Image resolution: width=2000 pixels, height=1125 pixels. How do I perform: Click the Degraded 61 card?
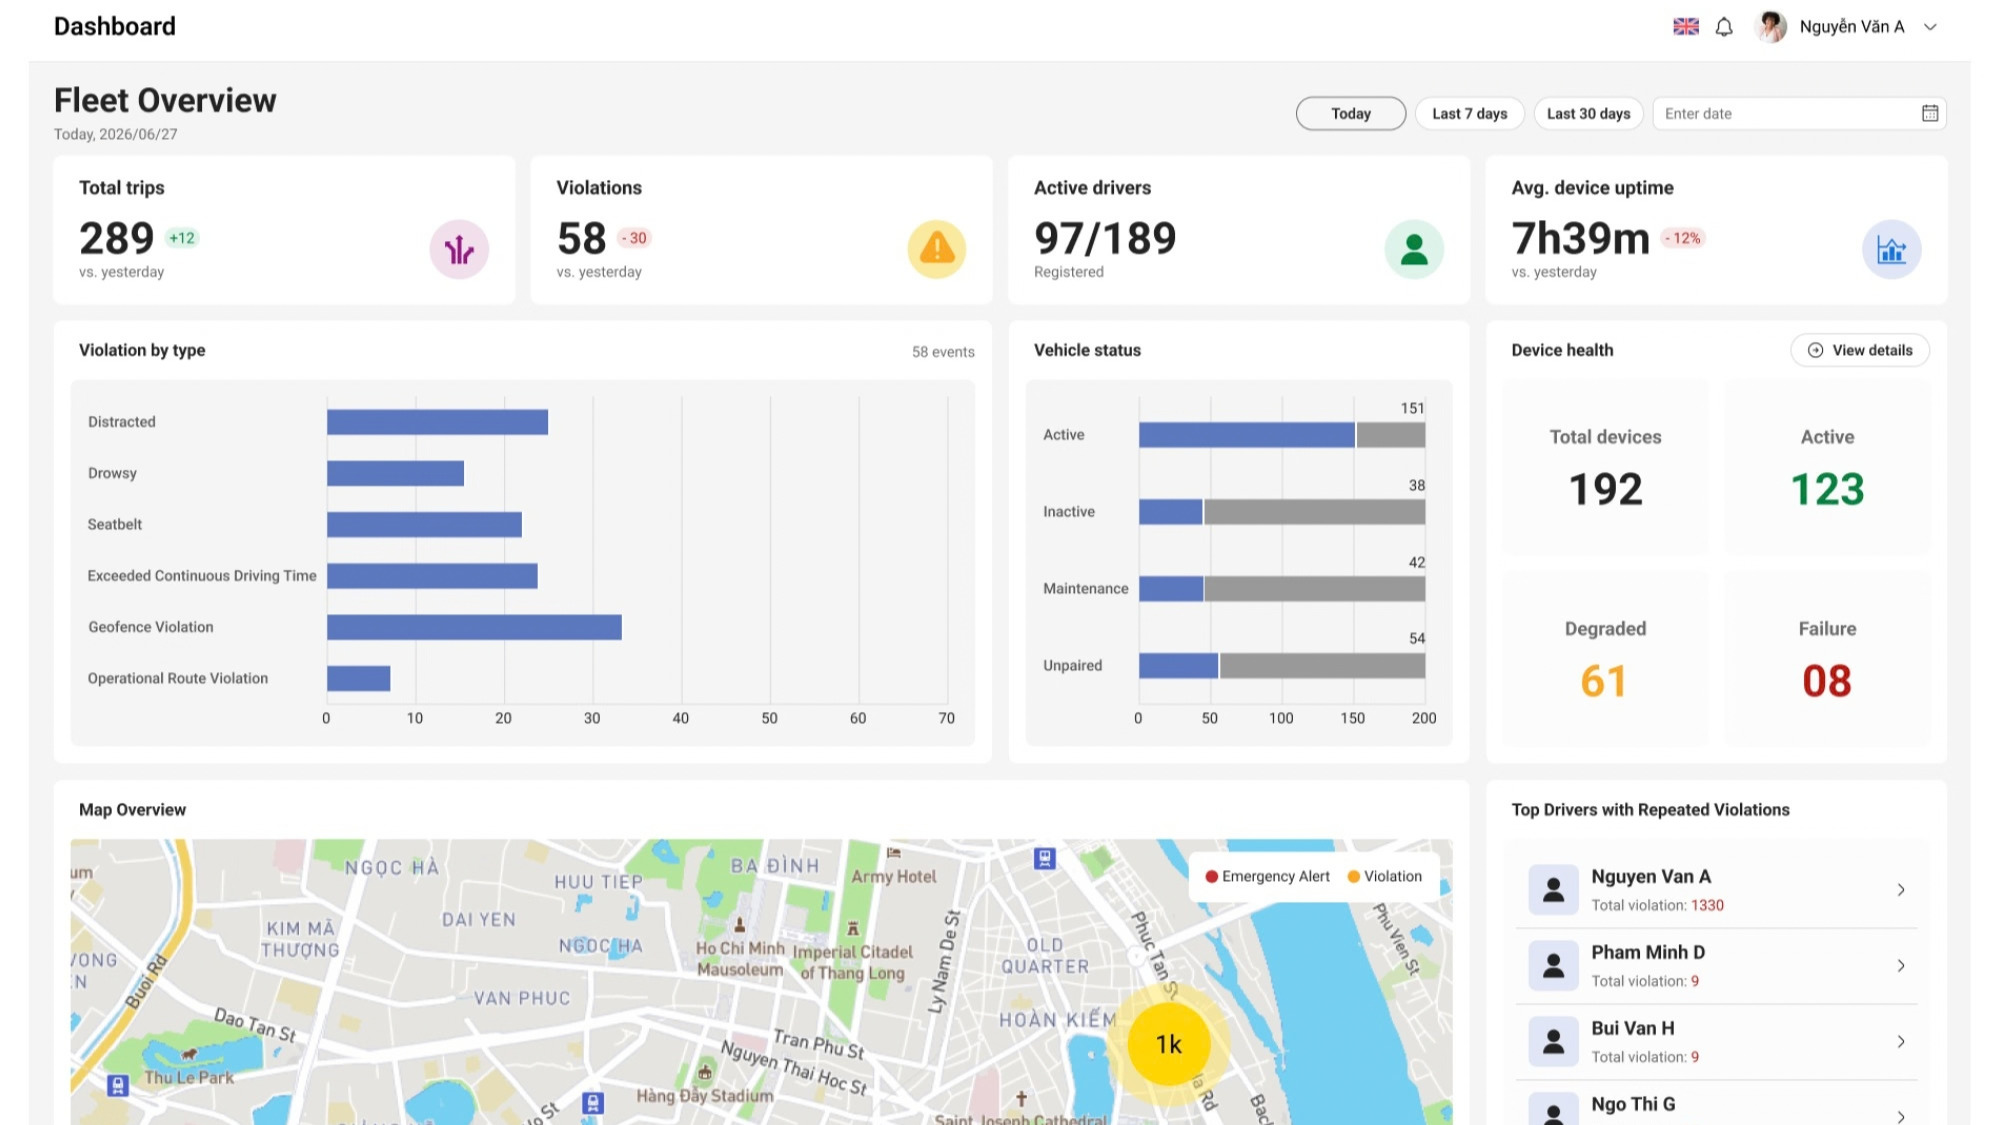(1605, 659)
